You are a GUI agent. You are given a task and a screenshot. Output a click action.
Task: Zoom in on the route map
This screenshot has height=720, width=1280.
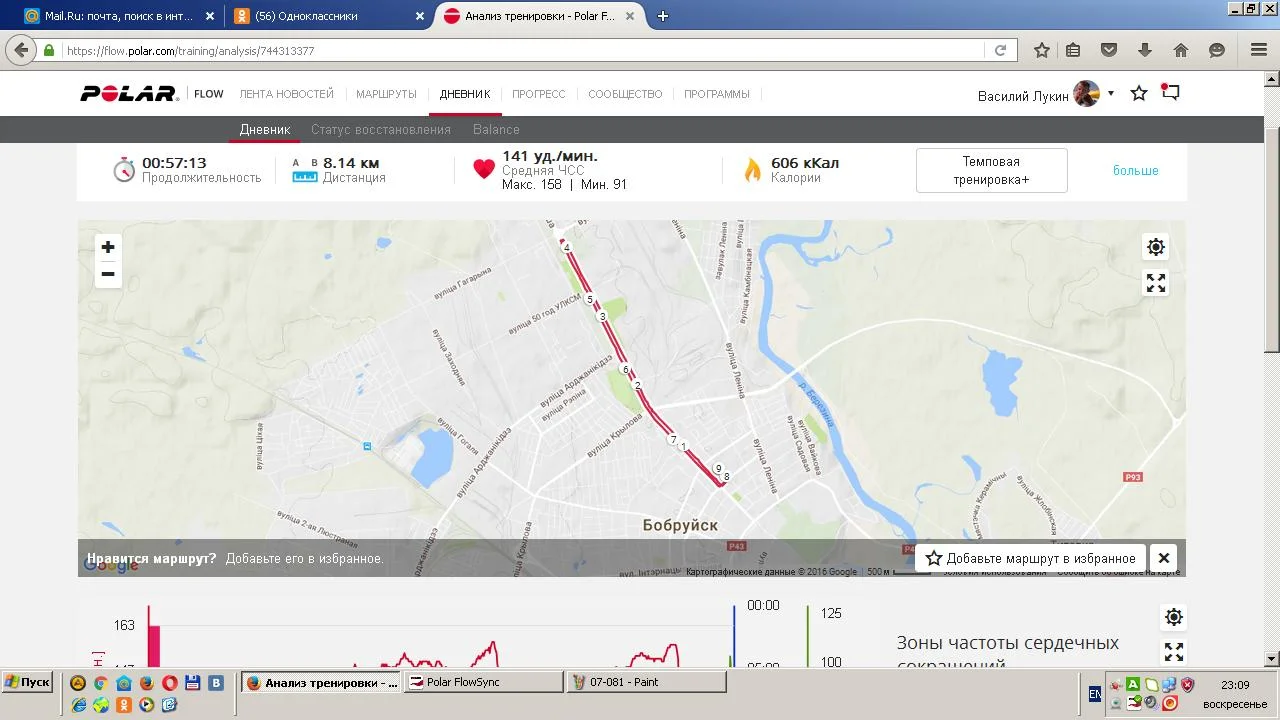click(x=108, y=247)
